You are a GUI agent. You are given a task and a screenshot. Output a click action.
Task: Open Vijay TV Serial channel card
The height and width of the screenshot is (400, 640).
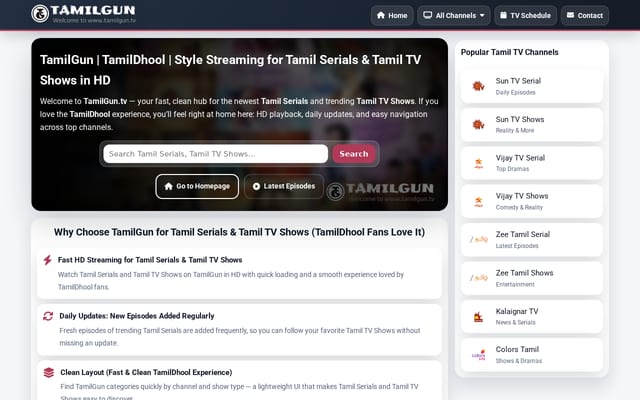tap(531, 163)
